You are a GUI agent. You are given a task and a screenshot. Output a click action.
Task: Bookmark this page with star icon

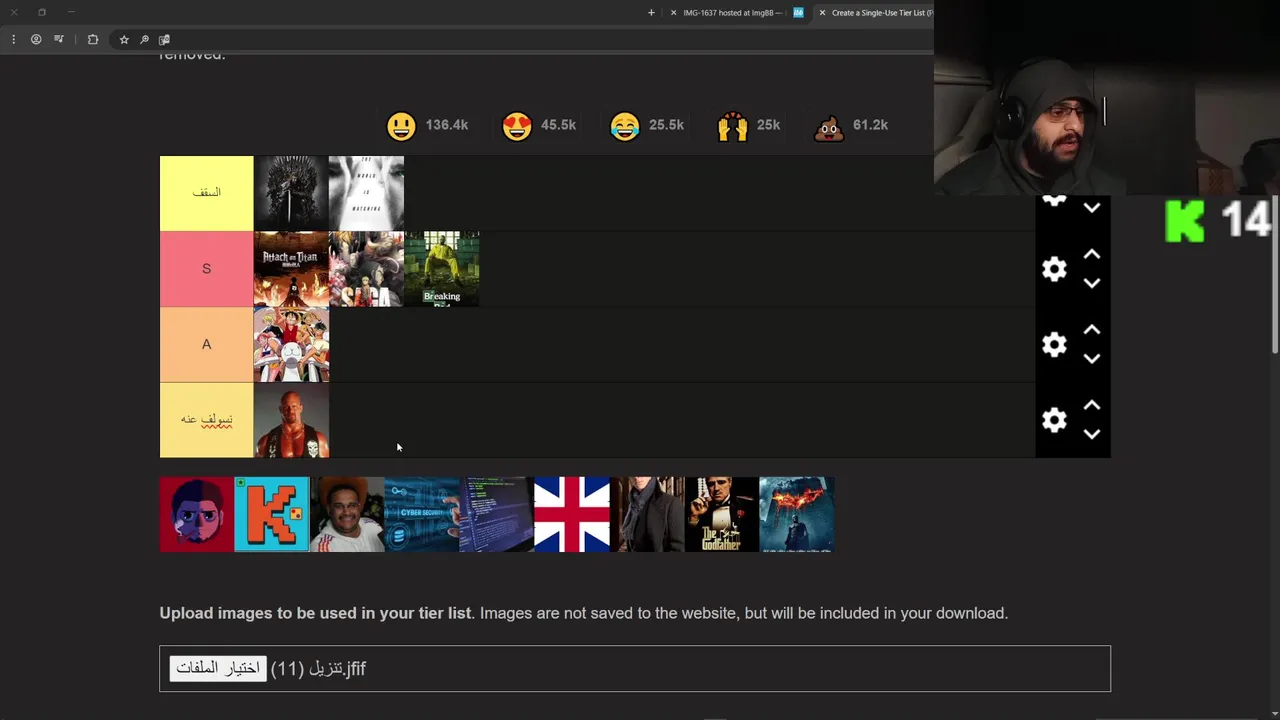[x=124, y=39]
